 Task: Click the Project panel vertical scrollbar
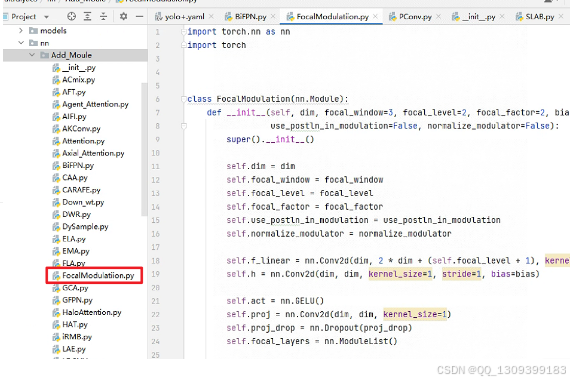(144, 149)
